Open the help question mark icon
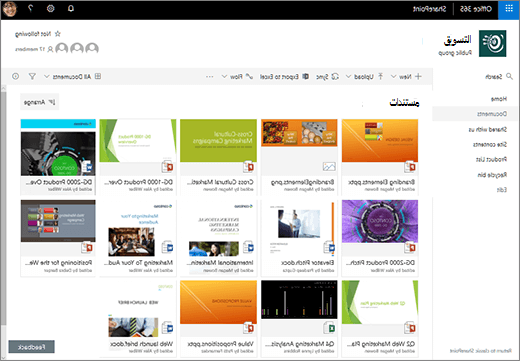The image size is (520, 361). (x=30, y=9)
